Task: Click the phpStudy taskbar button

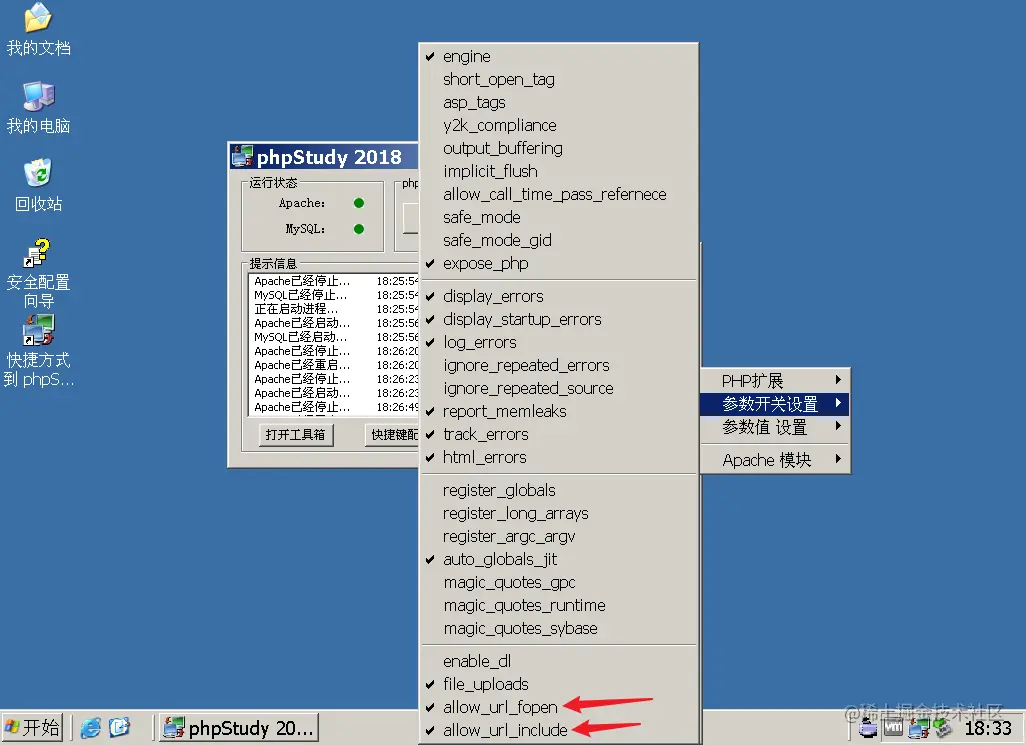Action: 239,727
